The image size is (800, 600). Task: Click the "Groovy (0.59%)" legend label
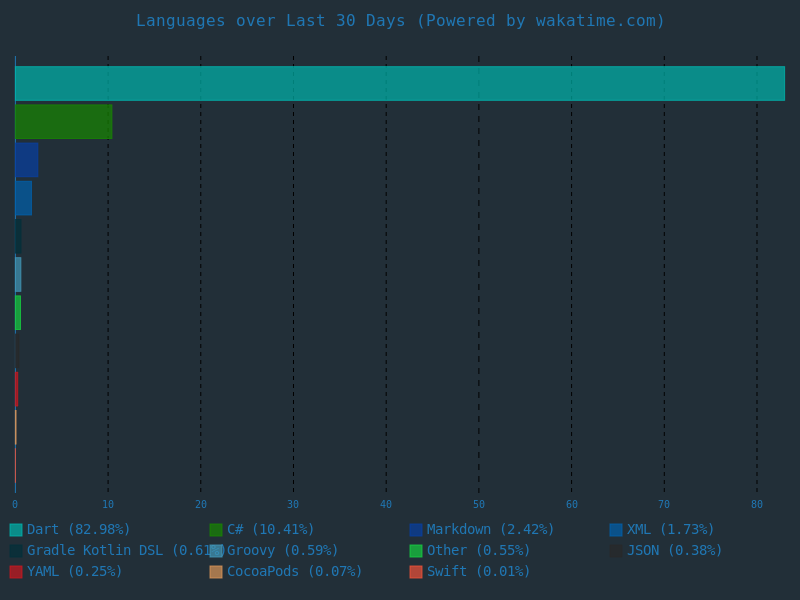[283, 551]
